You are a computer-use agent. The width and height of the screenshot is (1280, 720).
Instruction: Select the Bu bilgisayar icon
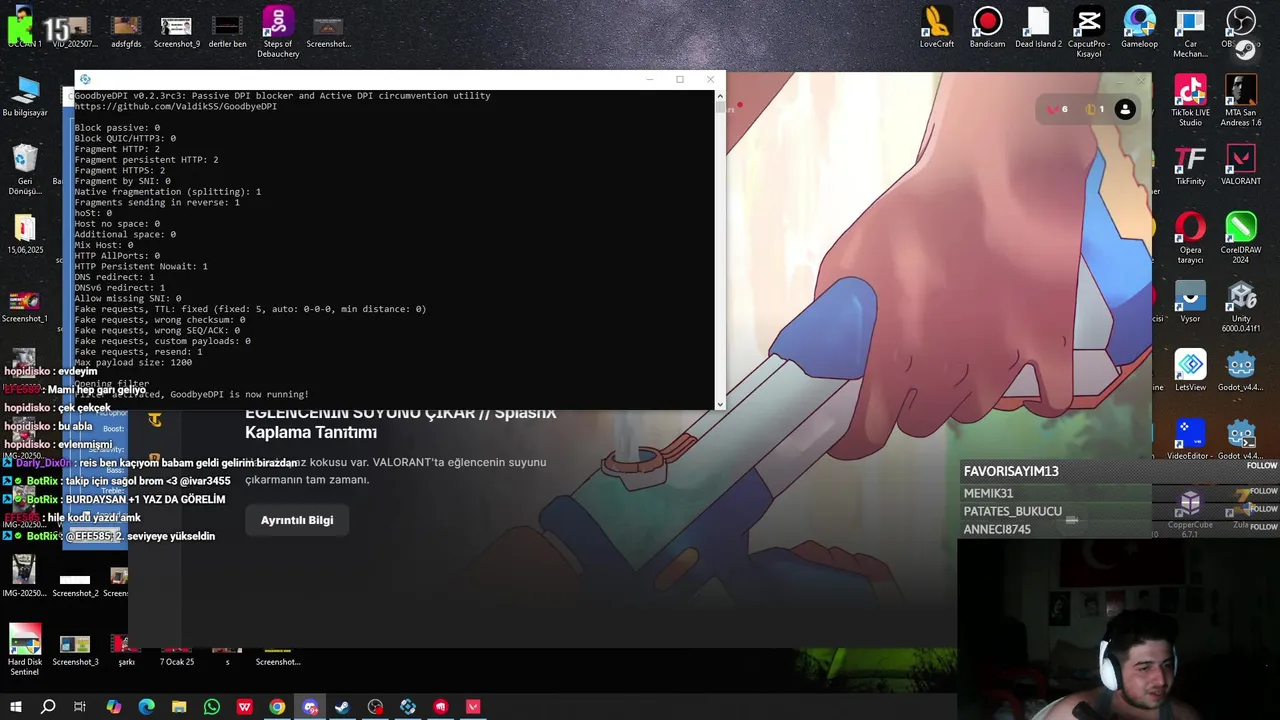(x=25, y=96)
